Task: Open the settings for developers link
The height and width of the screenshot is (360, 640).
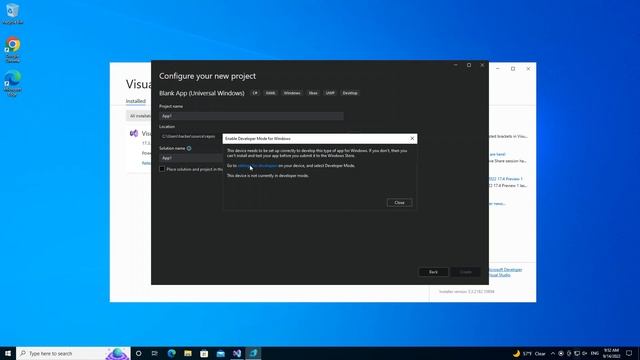Action: (257, 166)
